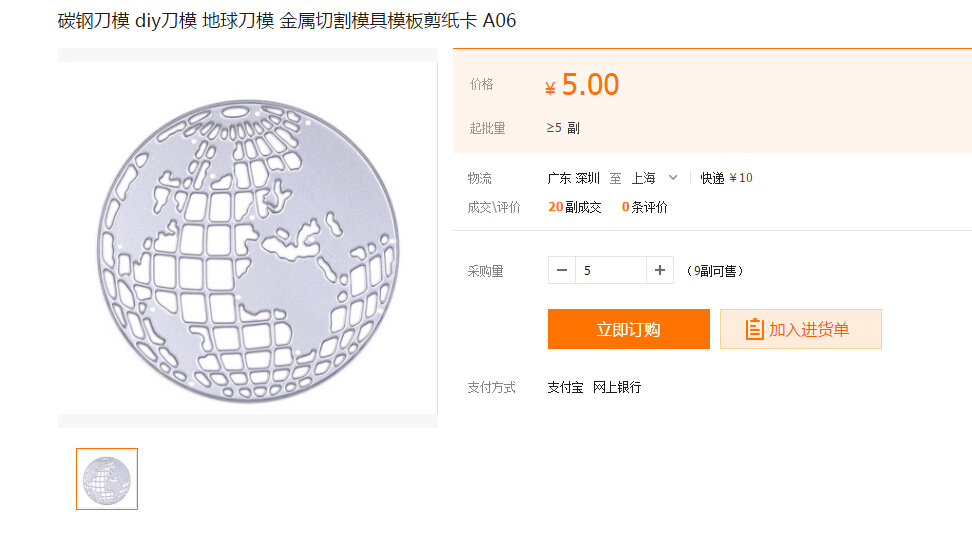Click the 9副可售 stock availability text
Viewport: 972px width, 534px height.
(714, 270)
